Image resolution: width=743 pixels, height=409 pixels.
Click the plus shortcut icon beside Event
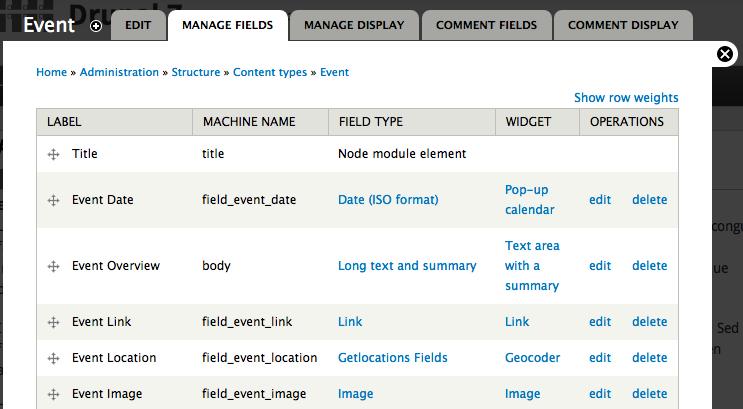(x=96, y=26)
